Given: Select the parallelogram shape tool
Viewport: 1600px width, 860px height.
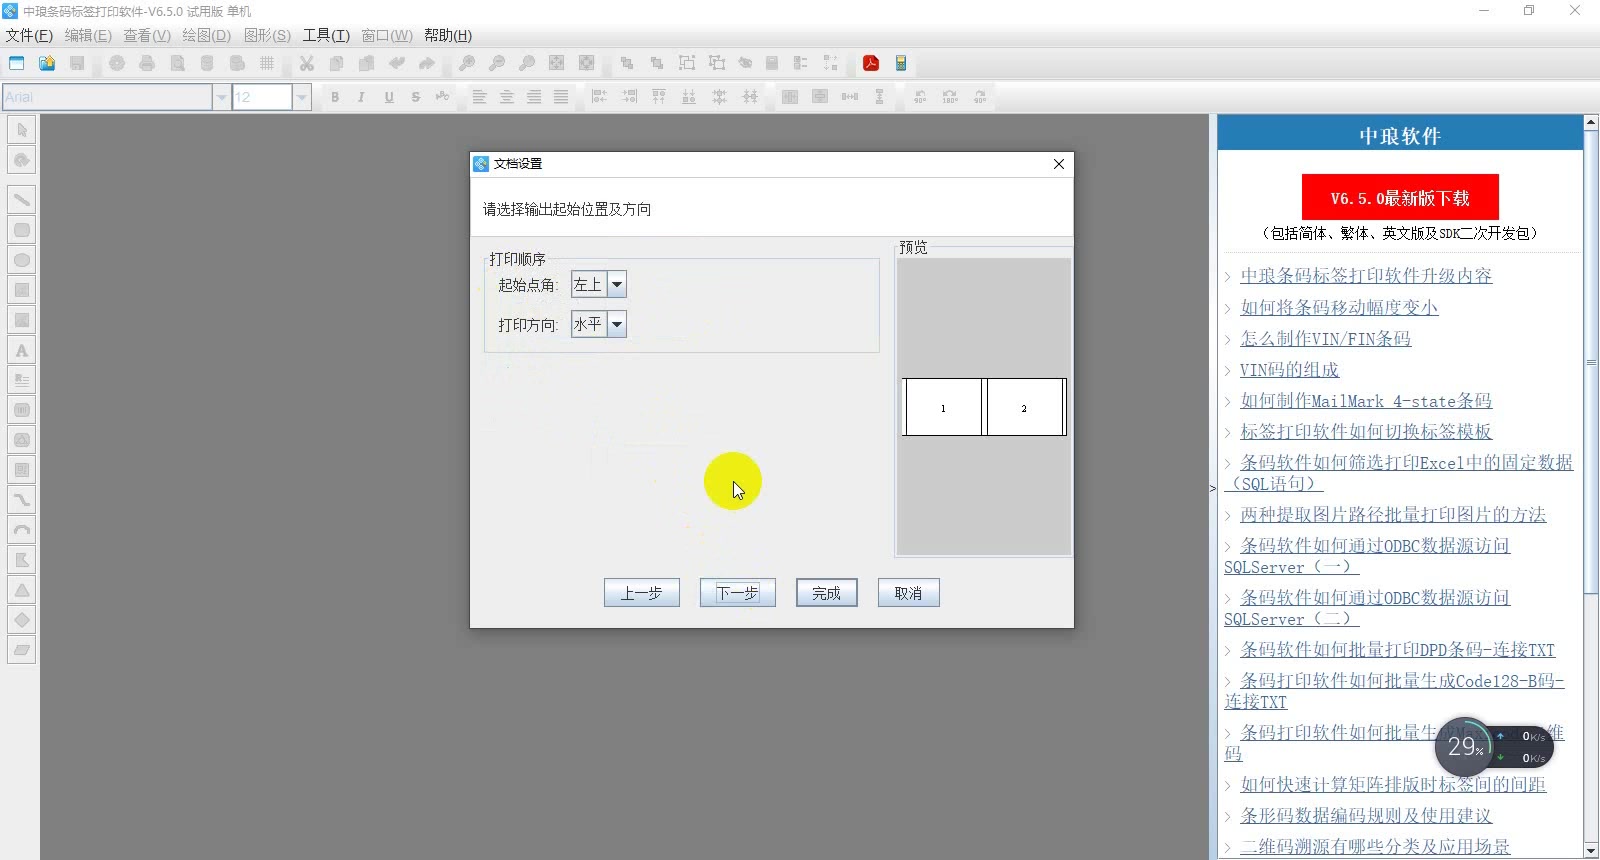Looking at the screenshot, I should (21, 650).
